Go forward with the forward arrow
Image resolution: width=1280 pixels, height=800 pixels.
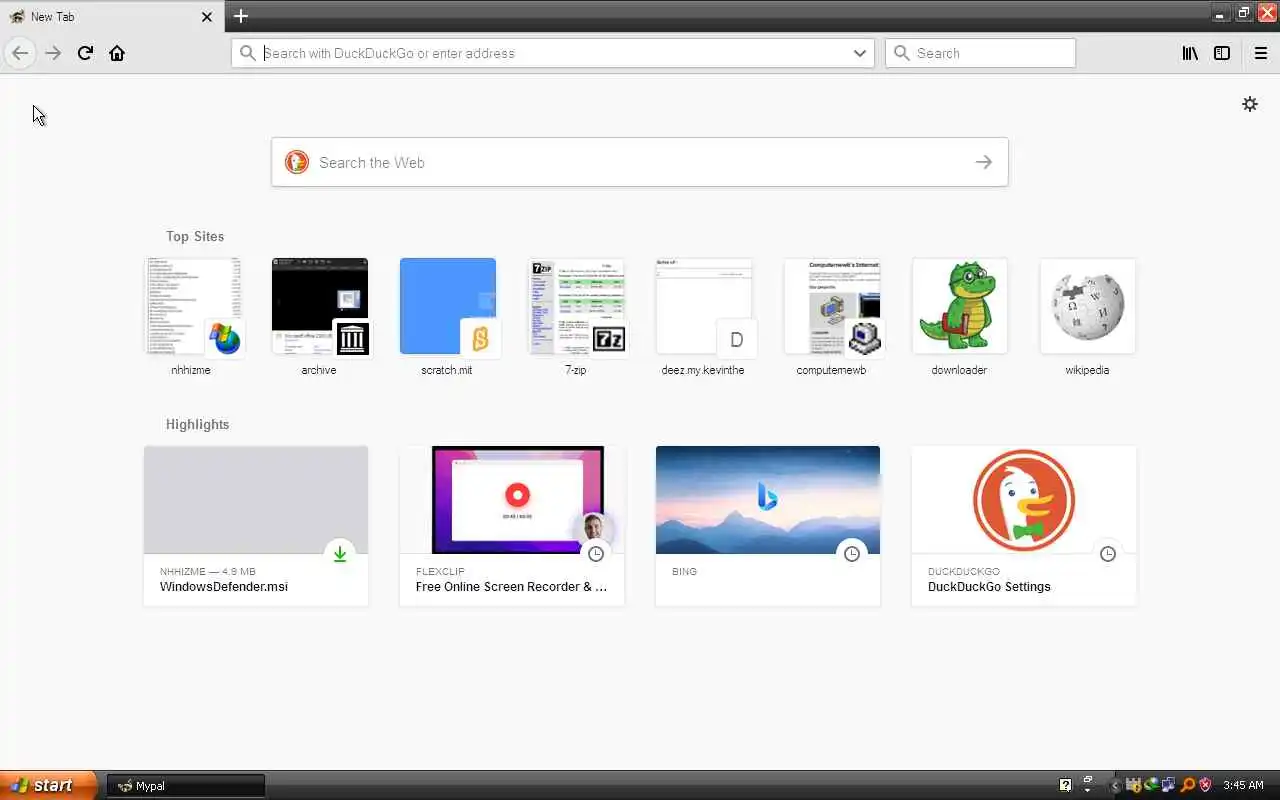tap(53, 53)
